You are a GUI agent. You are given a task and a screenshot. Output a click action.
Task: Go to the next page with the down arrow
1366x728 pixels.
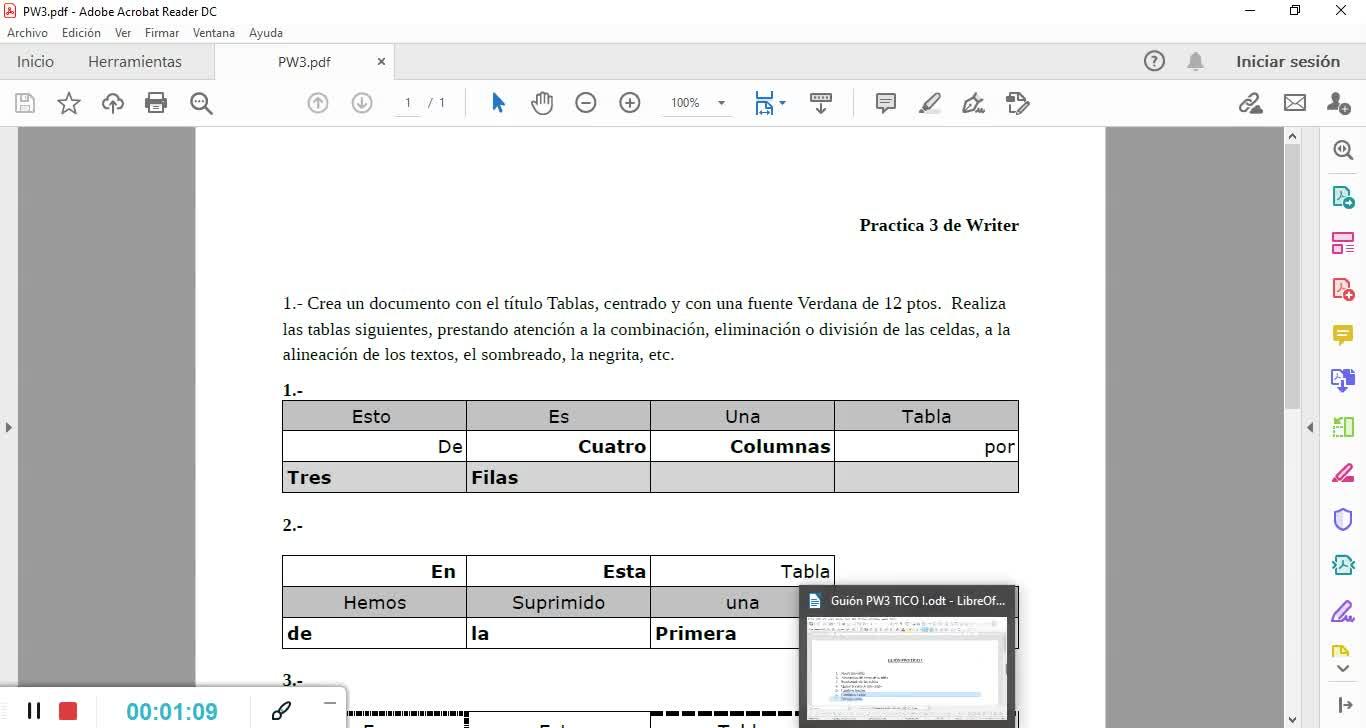[362, 103]
